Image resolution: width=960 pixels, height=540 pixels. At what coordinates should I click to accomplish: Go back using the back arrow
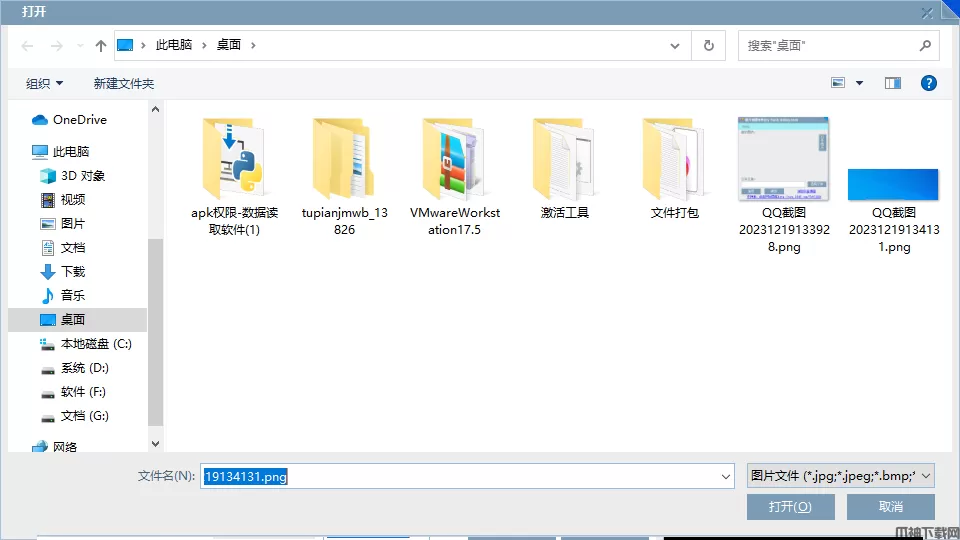pyautogui.click(x=27, y=46)
